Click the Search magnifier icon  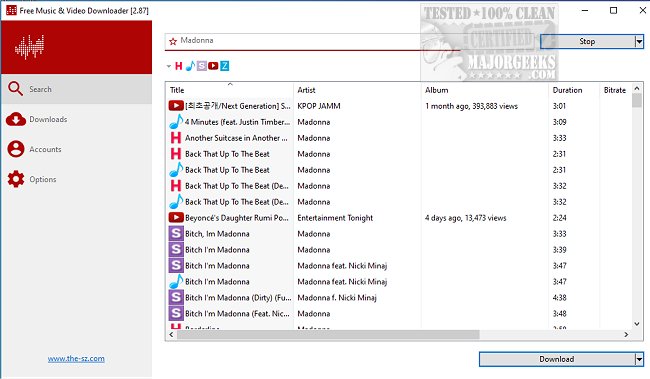pyautogui.click(x=15, y=89)
